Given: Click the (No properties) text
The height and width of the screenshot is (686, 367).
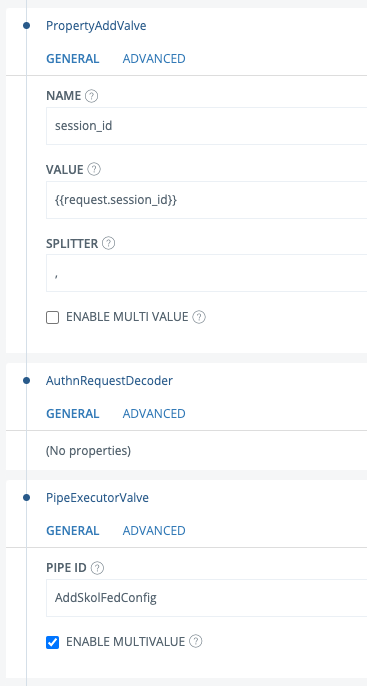Looking at the screenshot, I should tap(88, 451).
